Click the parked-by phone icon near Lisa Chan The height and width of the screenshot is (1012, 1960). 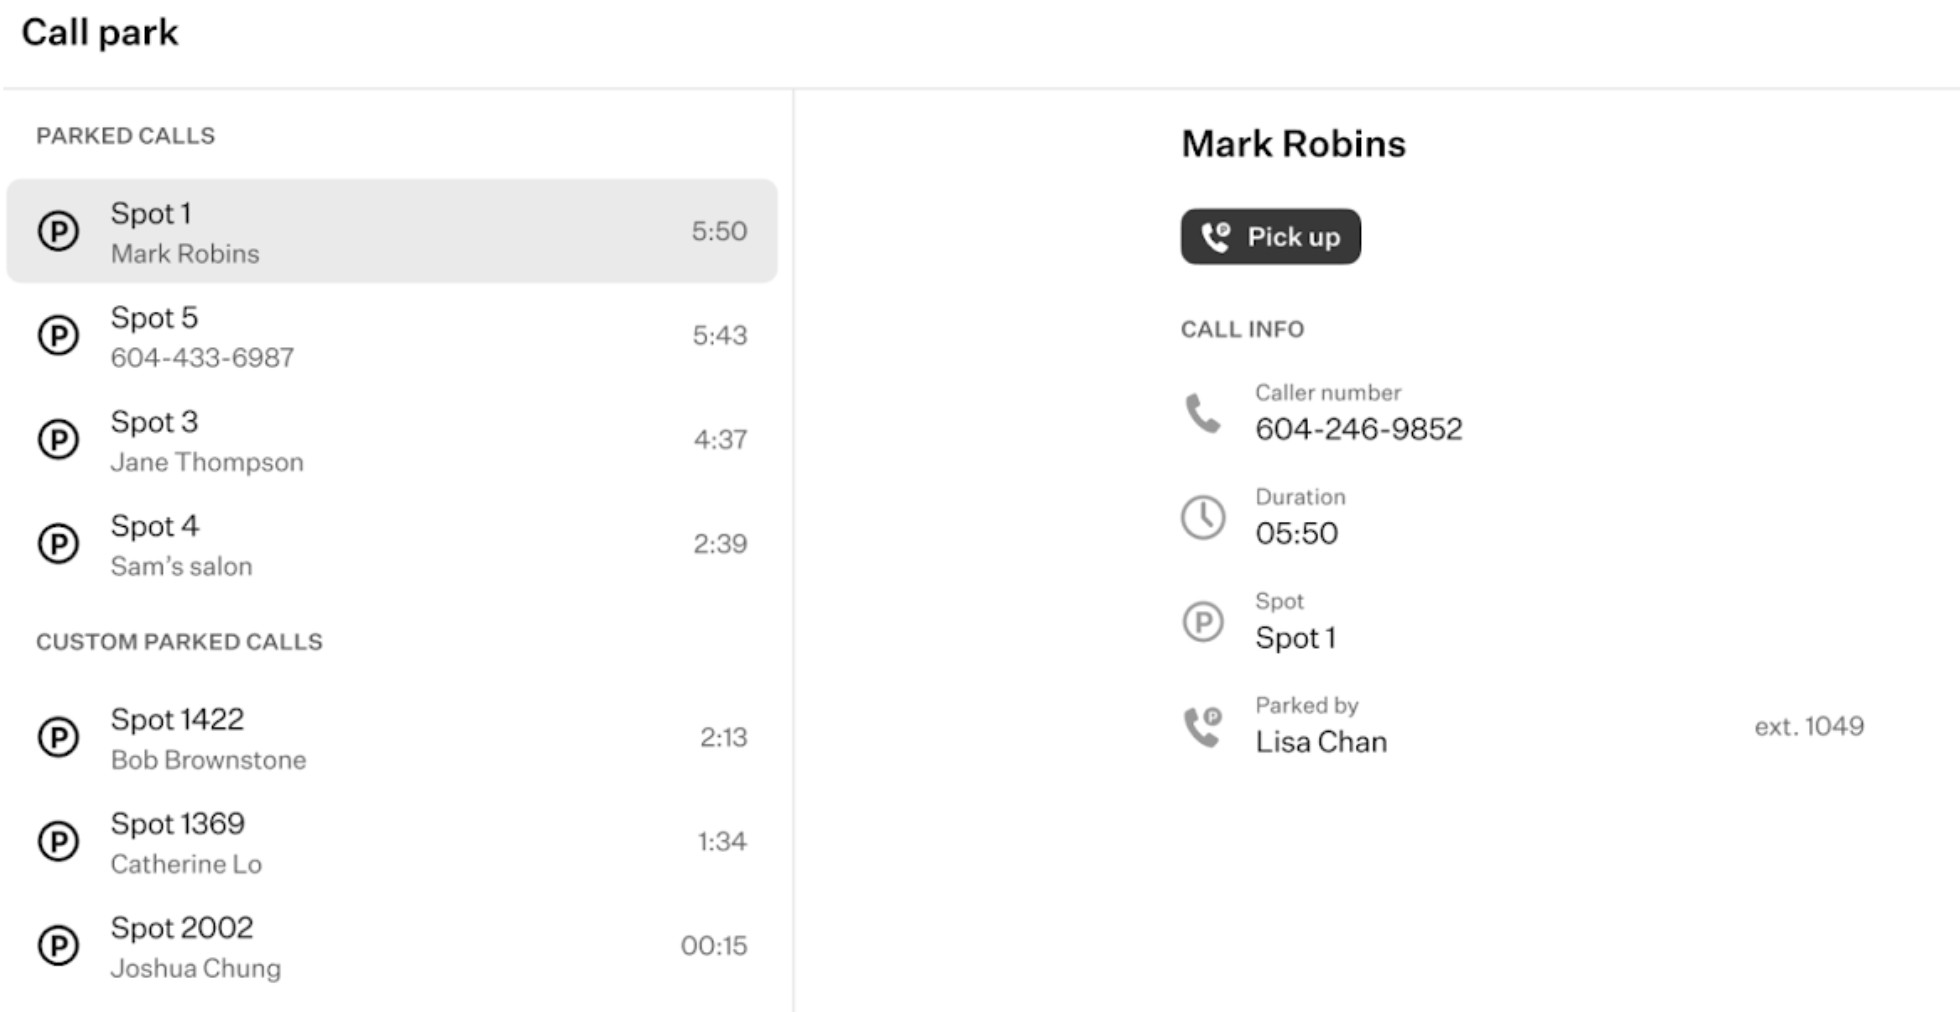click(1203, 726)
